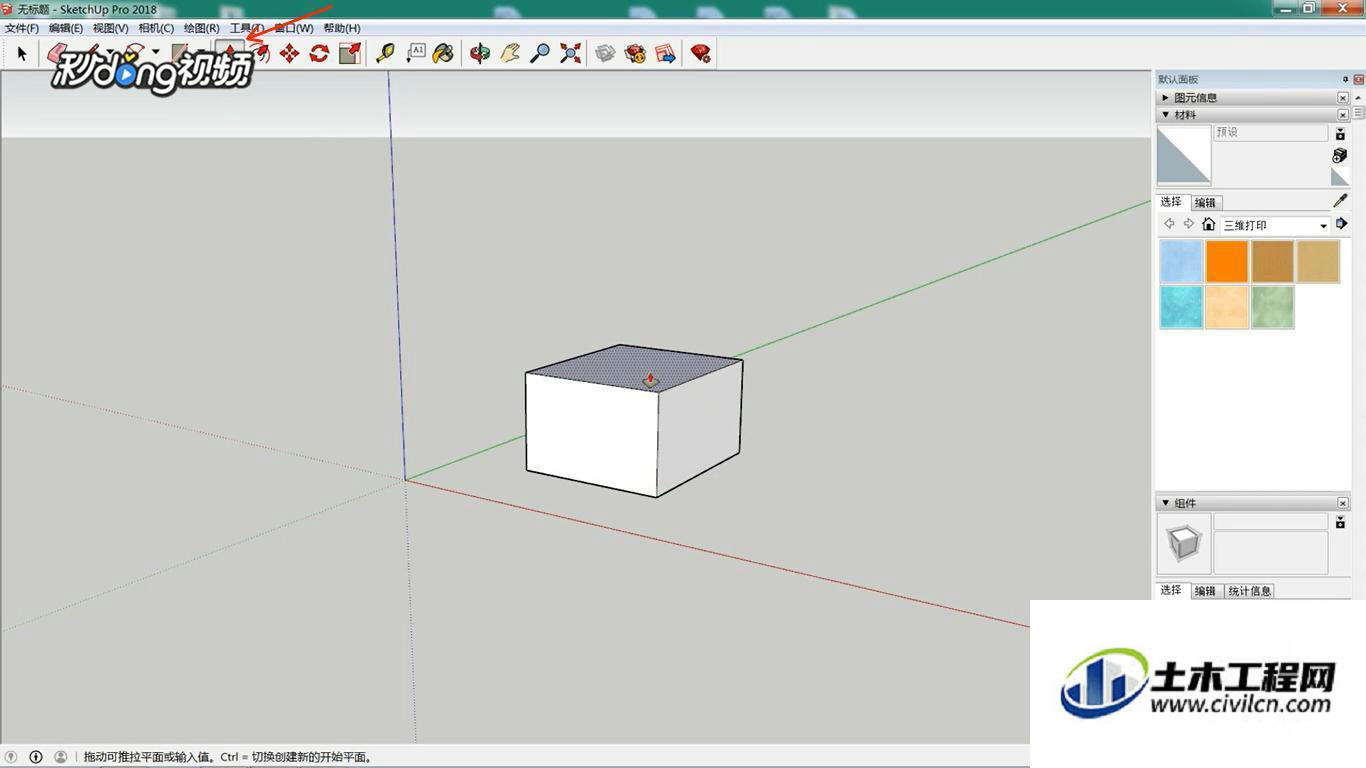Close the 图元信息 panel
Viewport: 1366px width, 768px height.
pos(1343,97)
